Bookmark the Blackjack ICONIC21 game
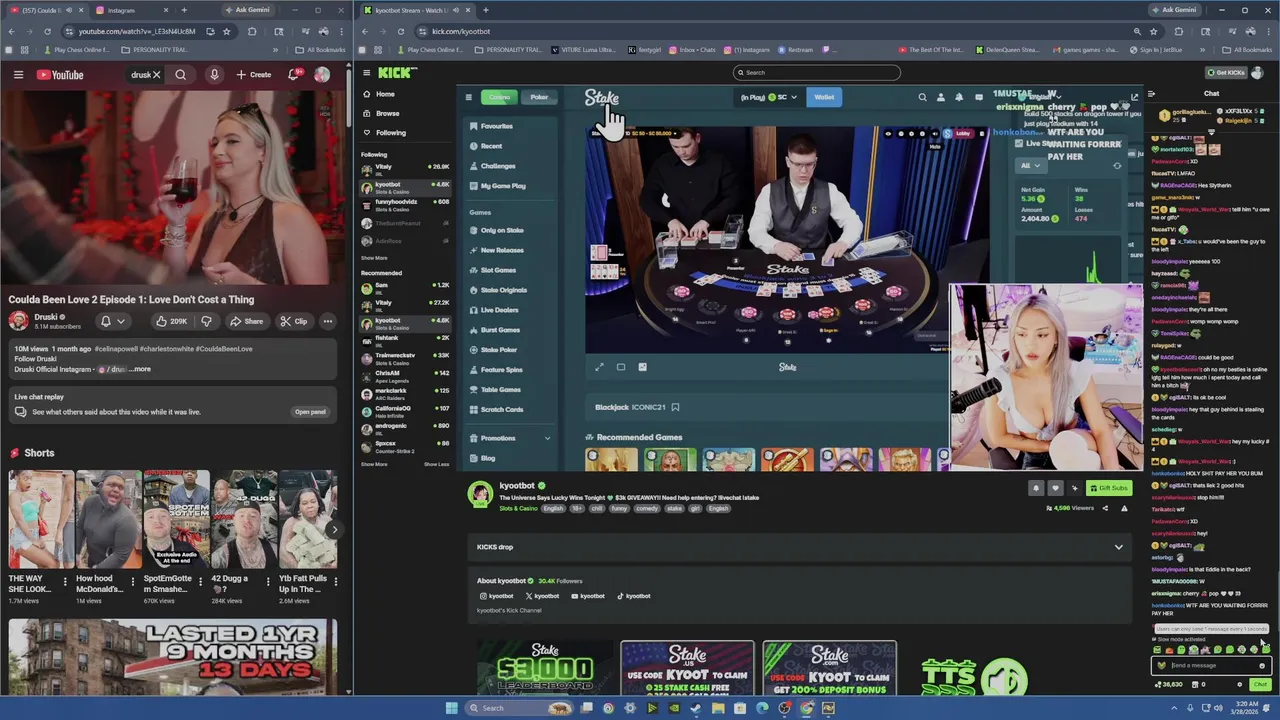 pyautogui.click(x=676, y=407)
